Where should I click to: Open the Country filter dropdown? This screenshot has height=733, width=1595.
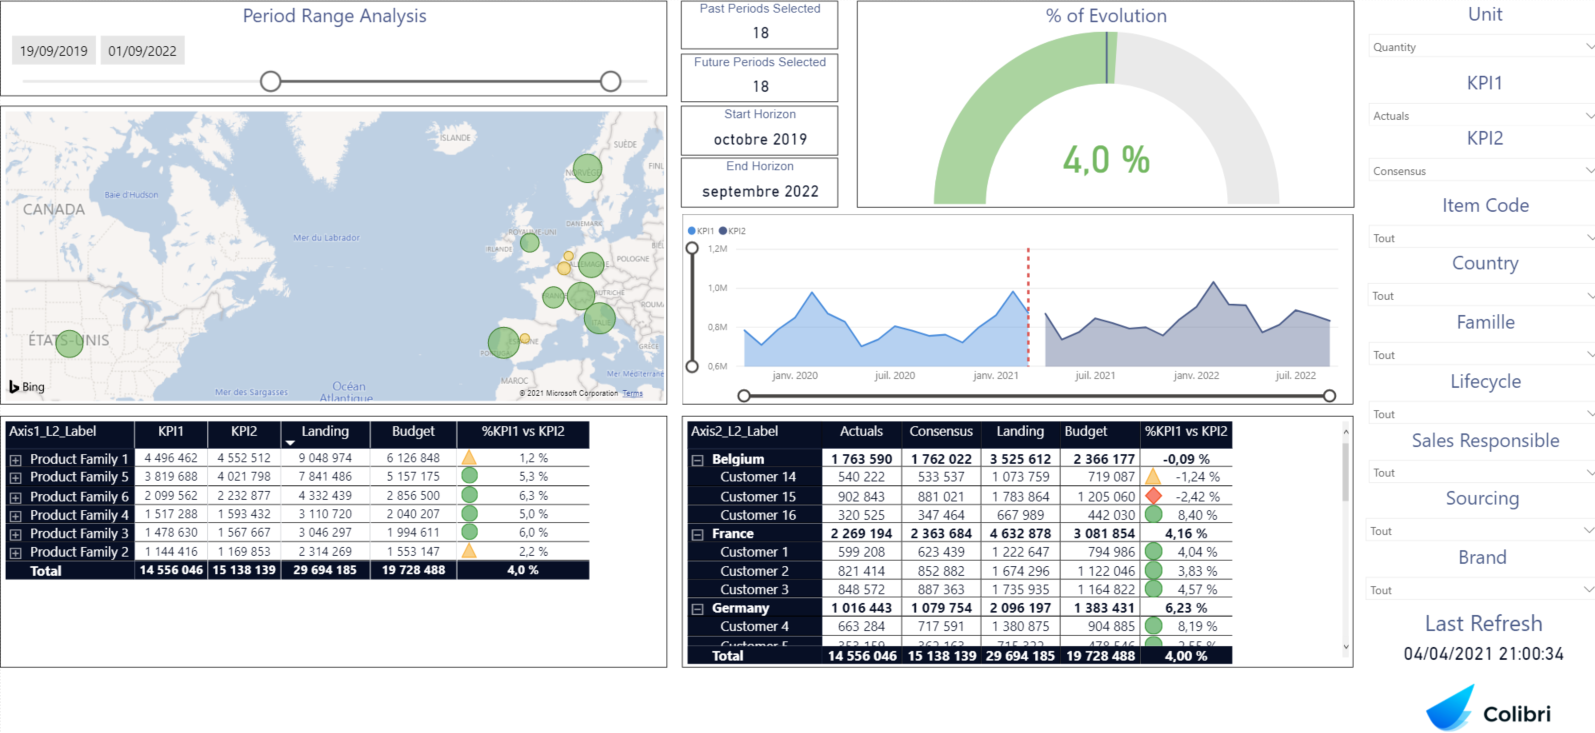coord(1482,296)
